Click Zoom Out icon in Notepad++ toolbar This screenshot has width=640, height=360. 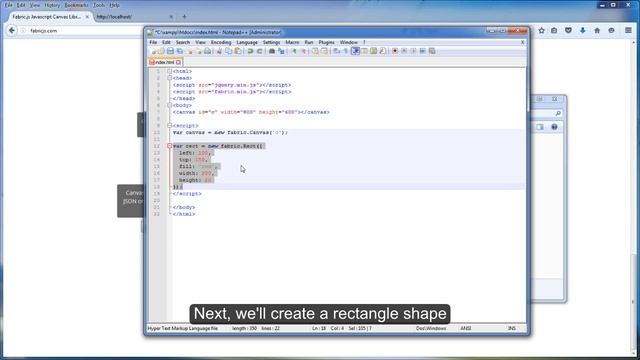point(303,51)
